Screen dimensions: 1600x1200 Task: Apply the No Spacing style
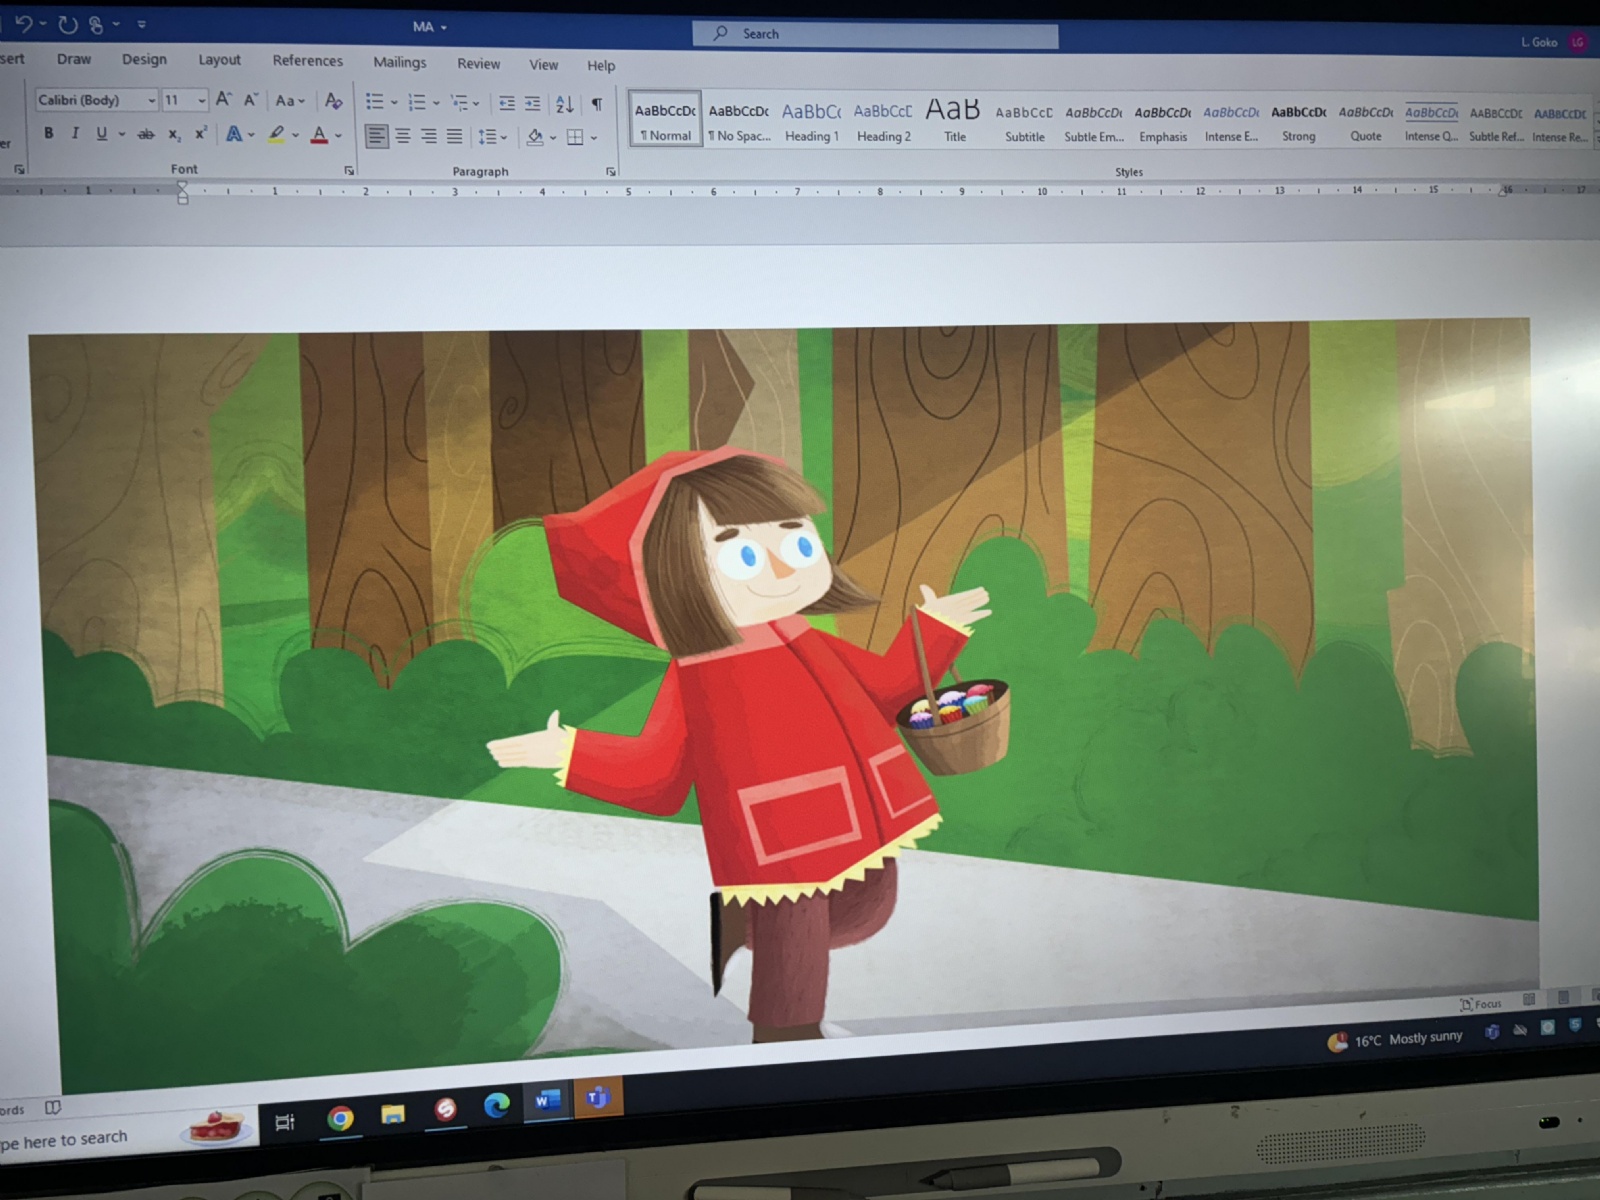(x=739, y=121)
